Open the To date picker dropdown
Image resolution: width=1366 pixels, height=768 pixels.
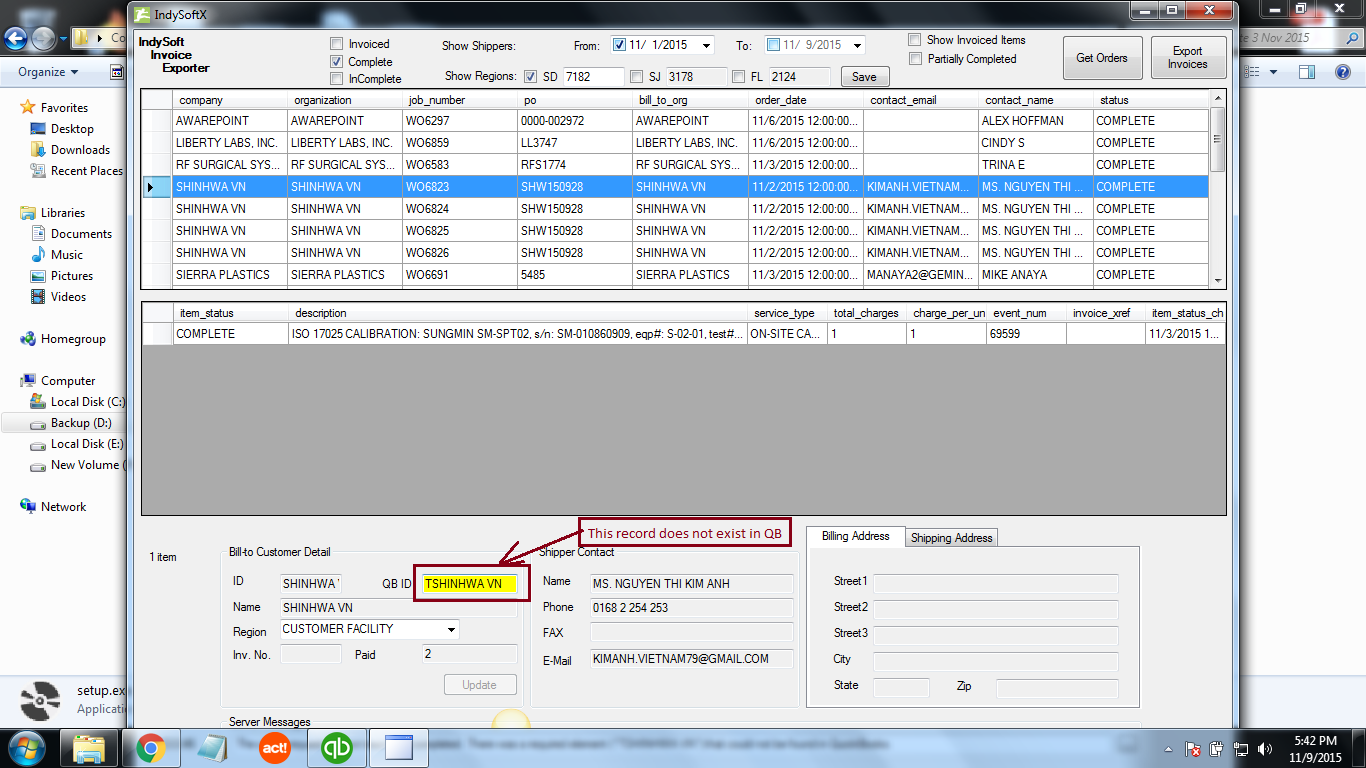pyautogui.click(x=857, y=45)
